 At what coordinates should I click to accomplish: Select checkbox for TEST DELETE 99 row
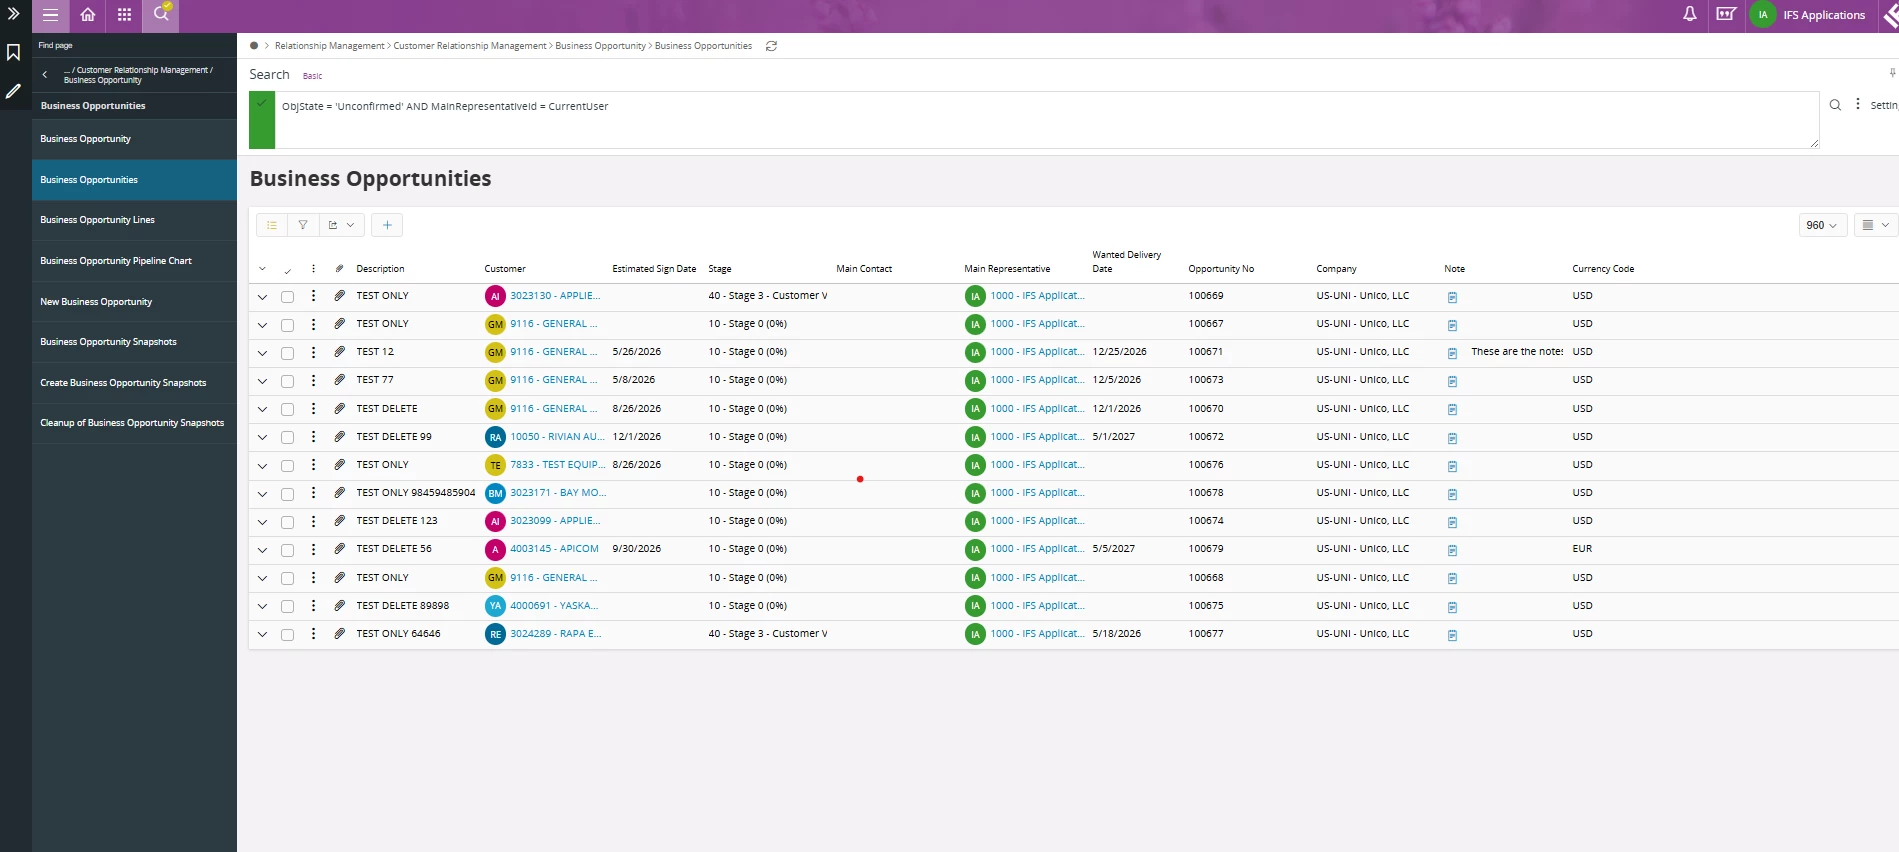click(x=288, y=438)
